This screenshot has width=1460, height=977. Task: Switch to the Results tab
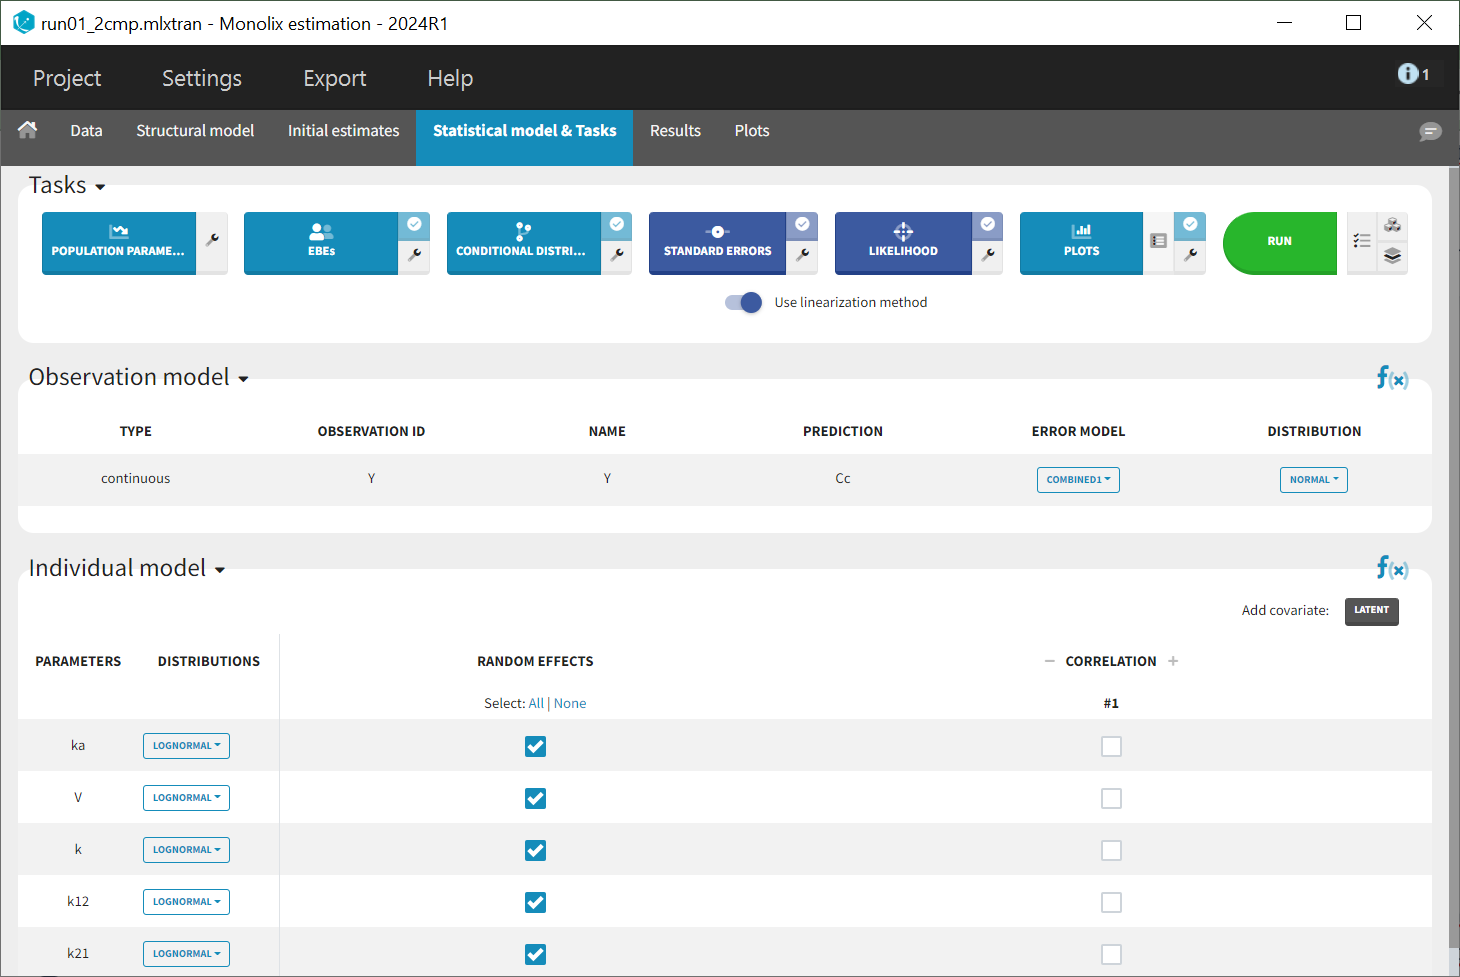[x=675, y=131]
